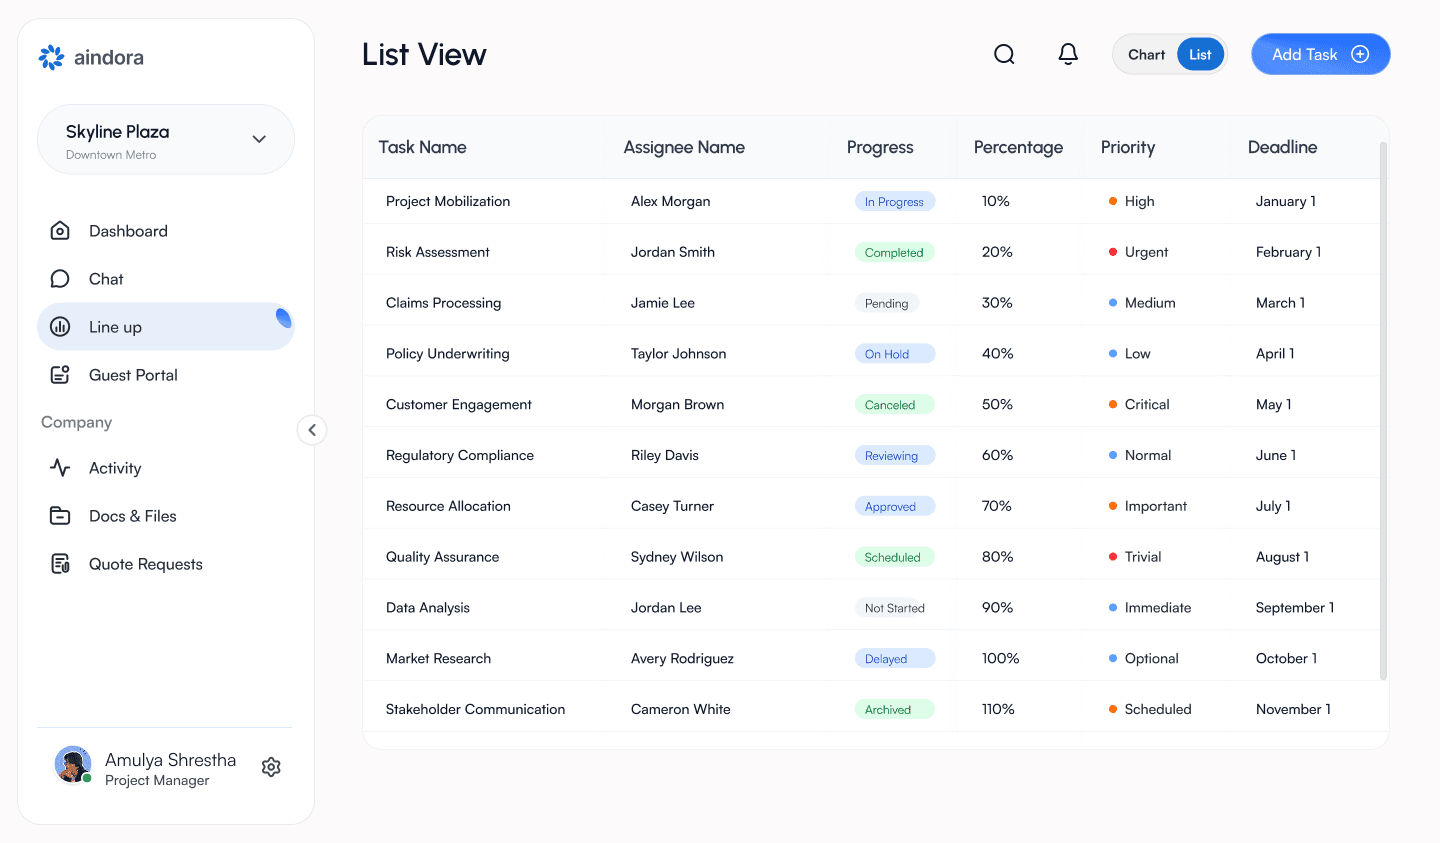1440x843 pixels.
Task: Go to Guest Portal menu item
Action: click(x=166, y=375)
